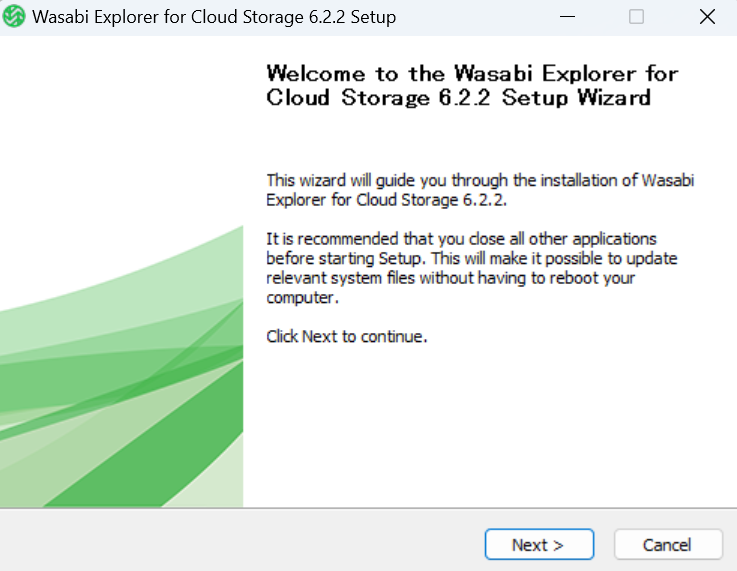
Task: Close the Wasabi Explorer Setup window
Action: coord(707,17)
